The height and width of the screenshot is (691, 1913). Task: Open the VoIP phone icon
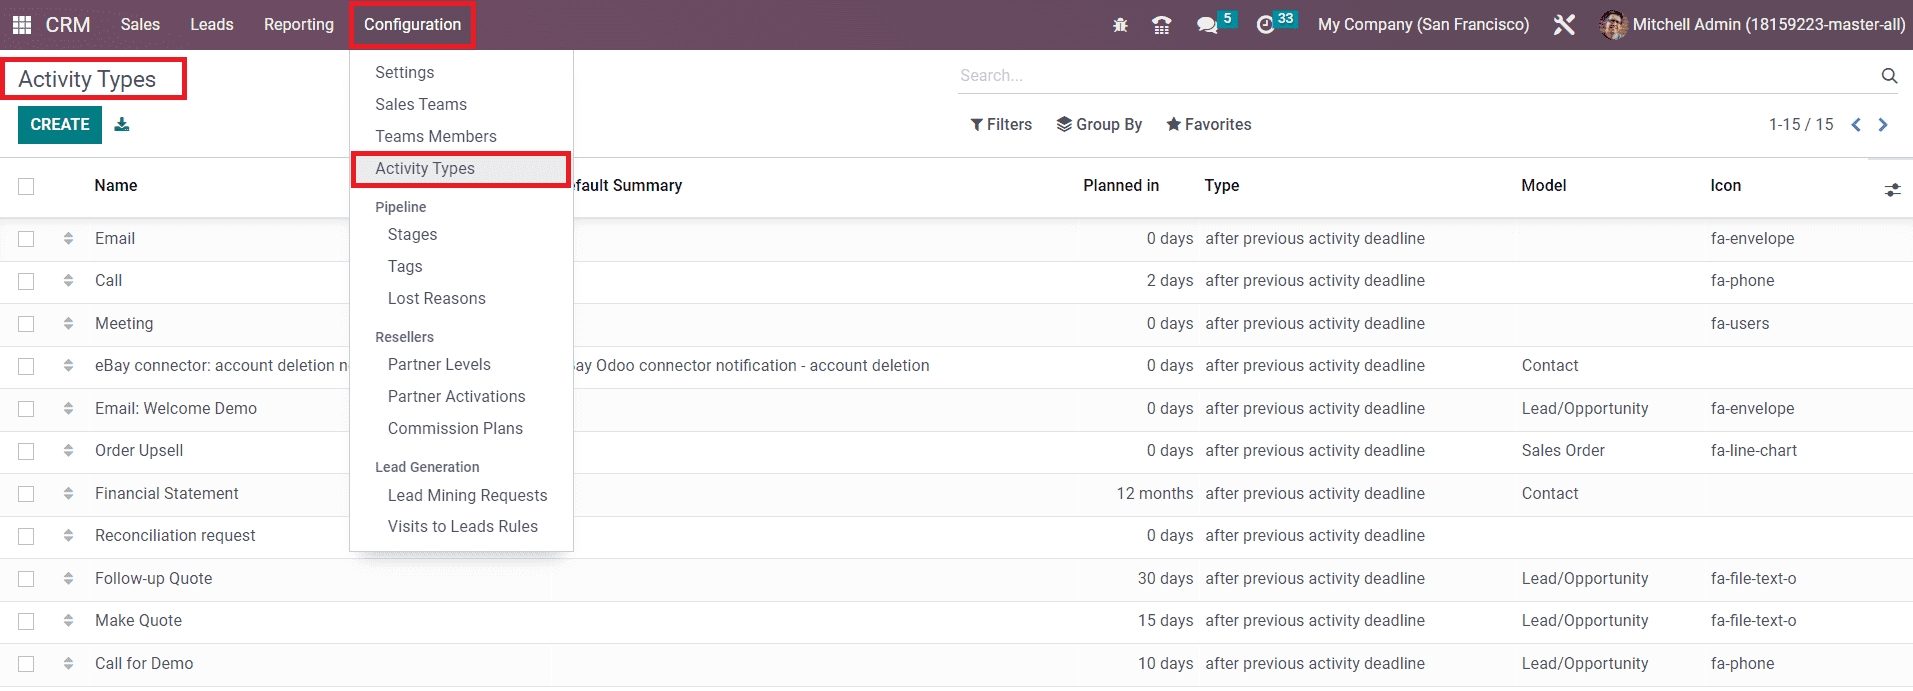click(1161, 25)
